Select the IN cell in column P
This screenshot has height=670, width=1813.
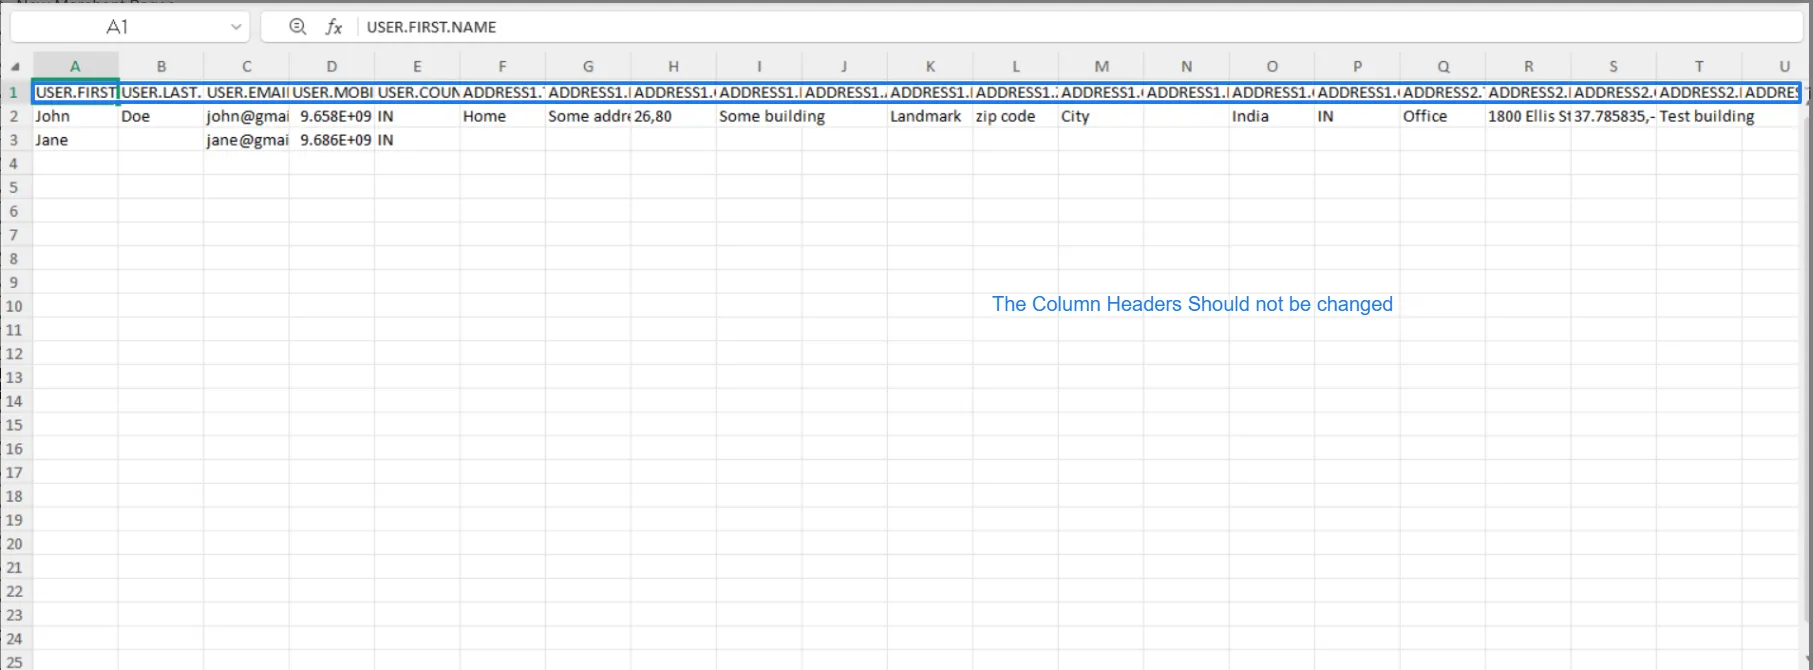tap(1357, 116)
